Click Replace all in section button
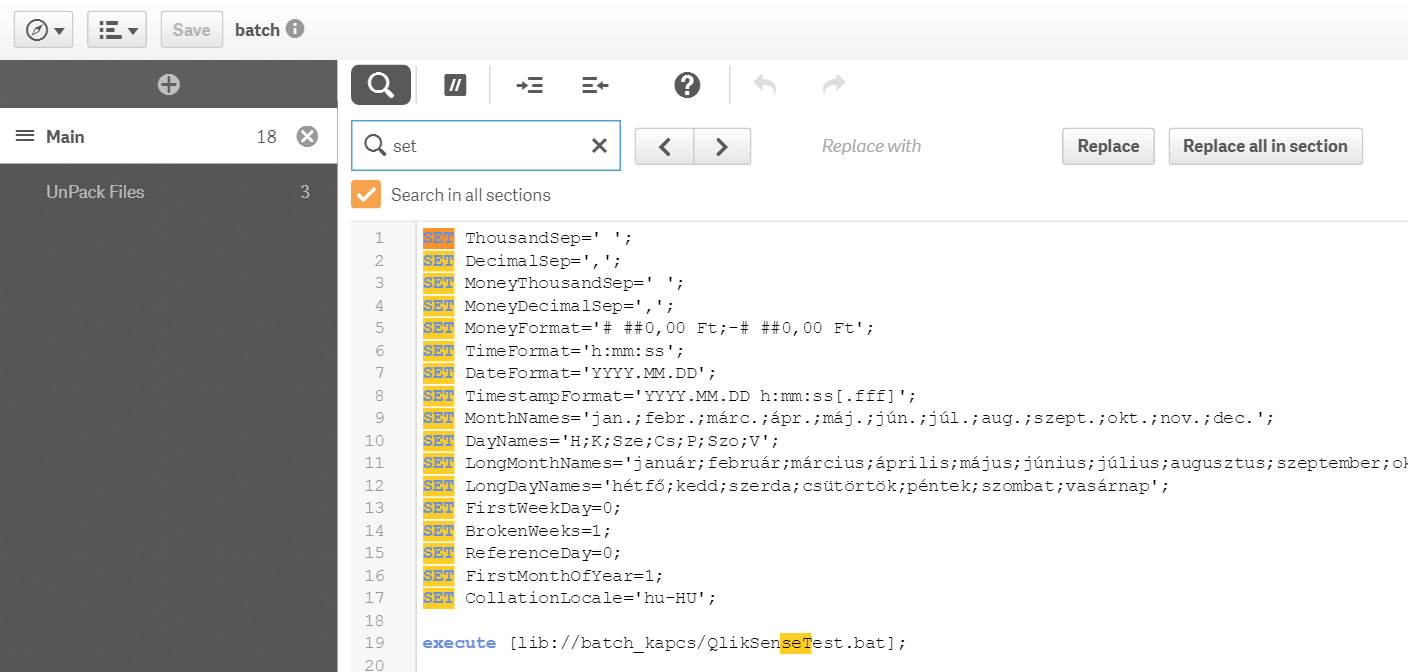Viewport: 1408px width, 672px height. (1265, 146)
